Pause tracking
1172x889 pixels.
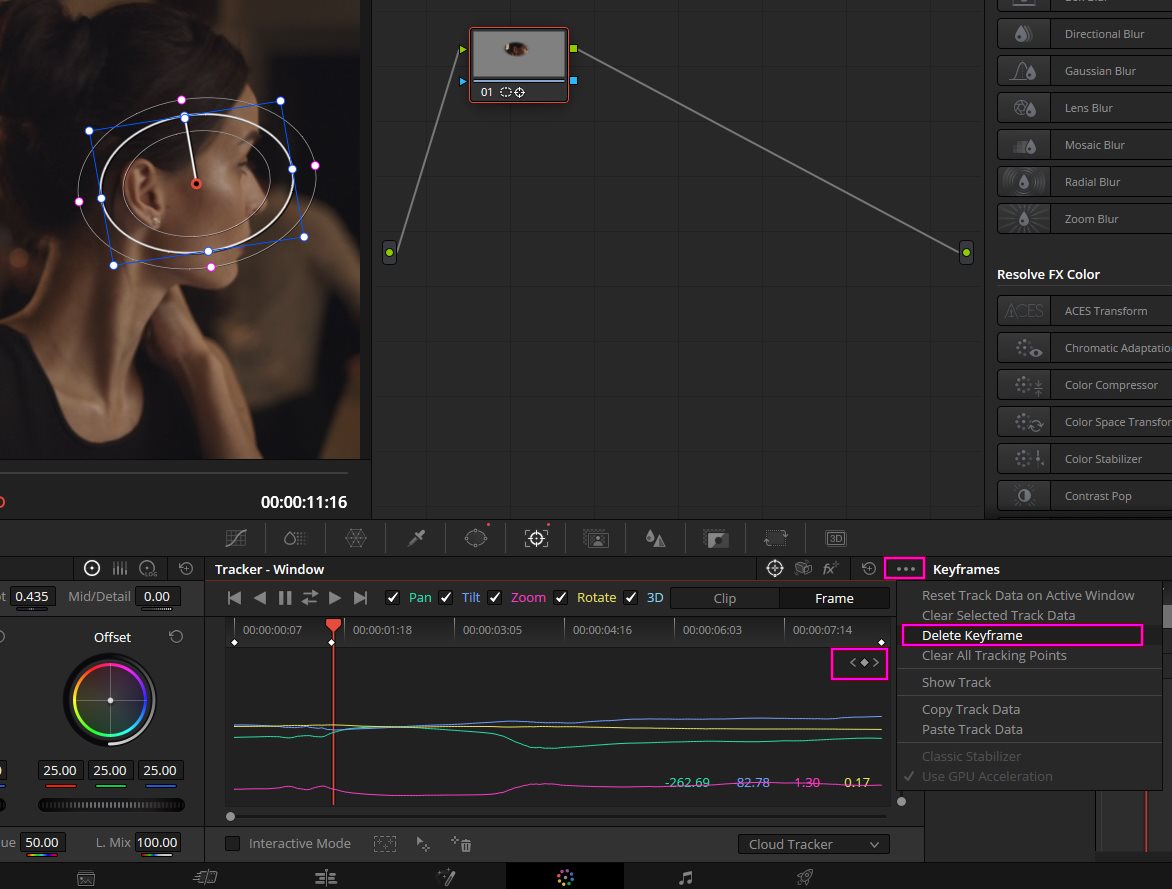tap(285, 598)
